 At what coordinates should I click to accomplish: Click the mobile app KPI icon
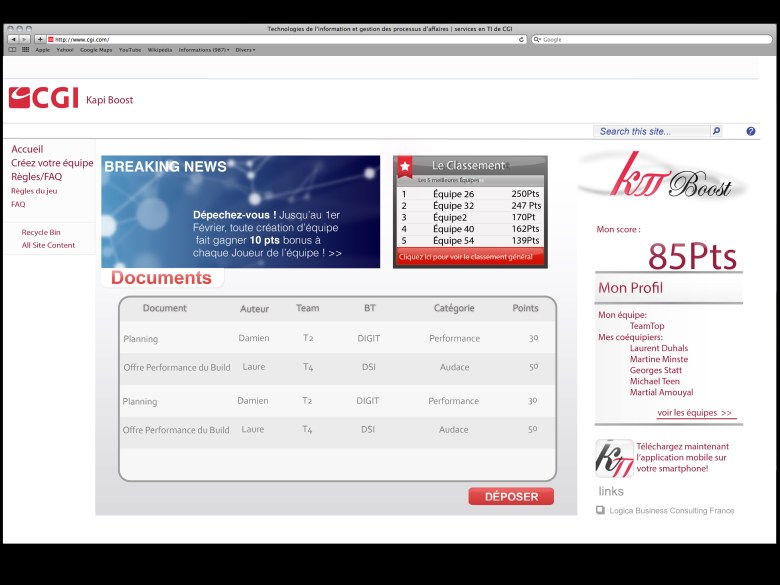click(614, 458)
